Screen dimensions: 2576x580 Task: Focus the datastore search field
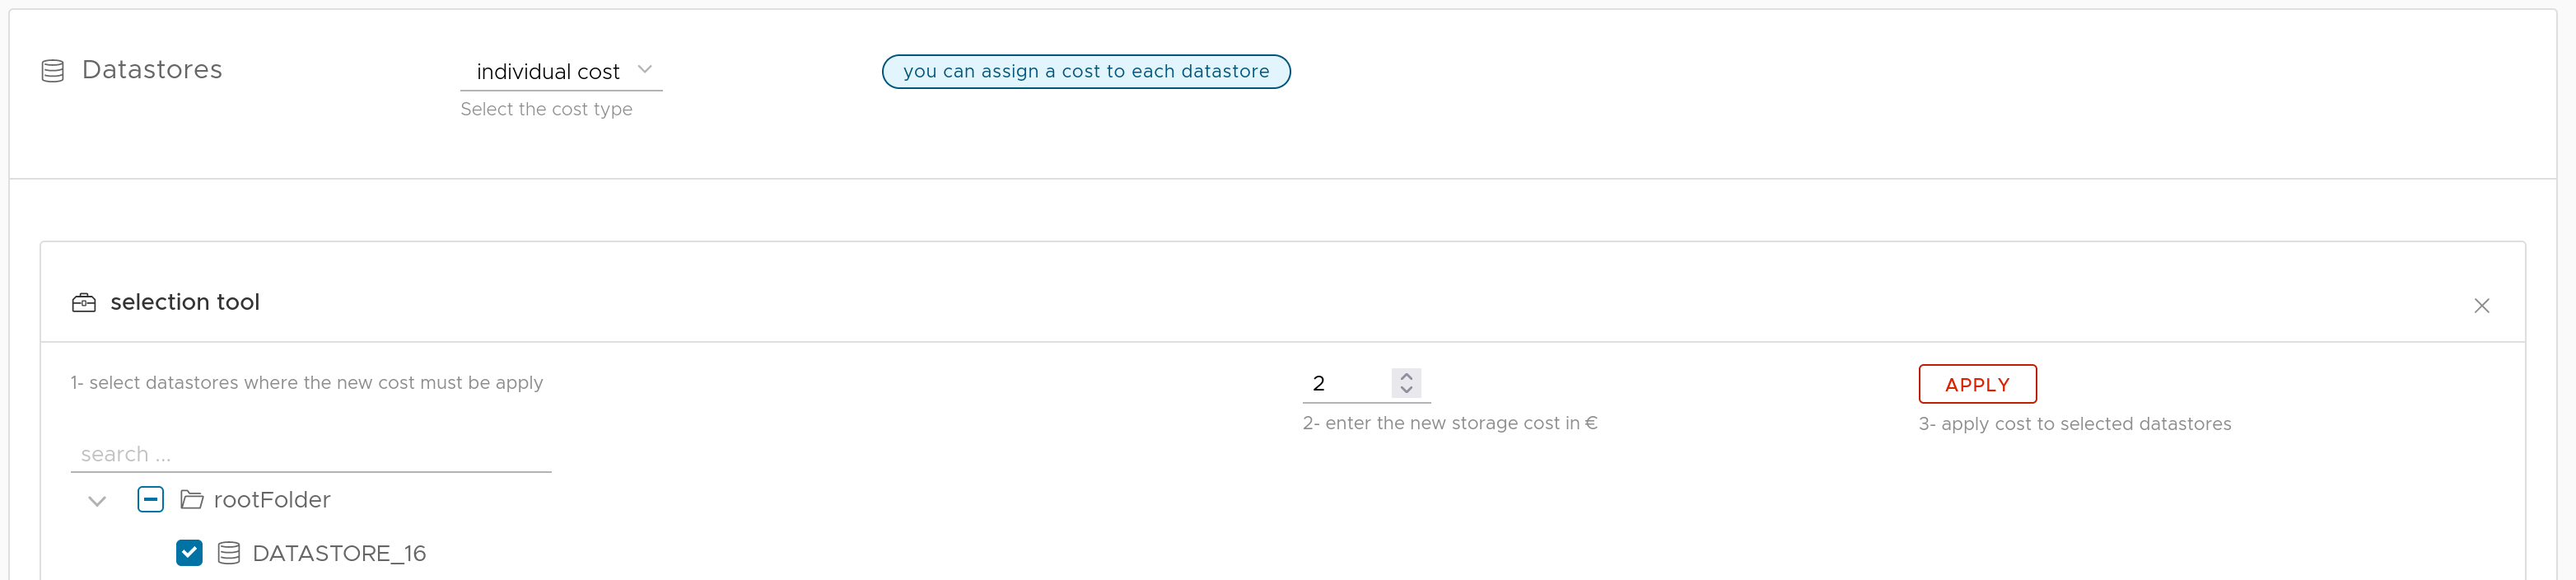(x=311, y=454)
